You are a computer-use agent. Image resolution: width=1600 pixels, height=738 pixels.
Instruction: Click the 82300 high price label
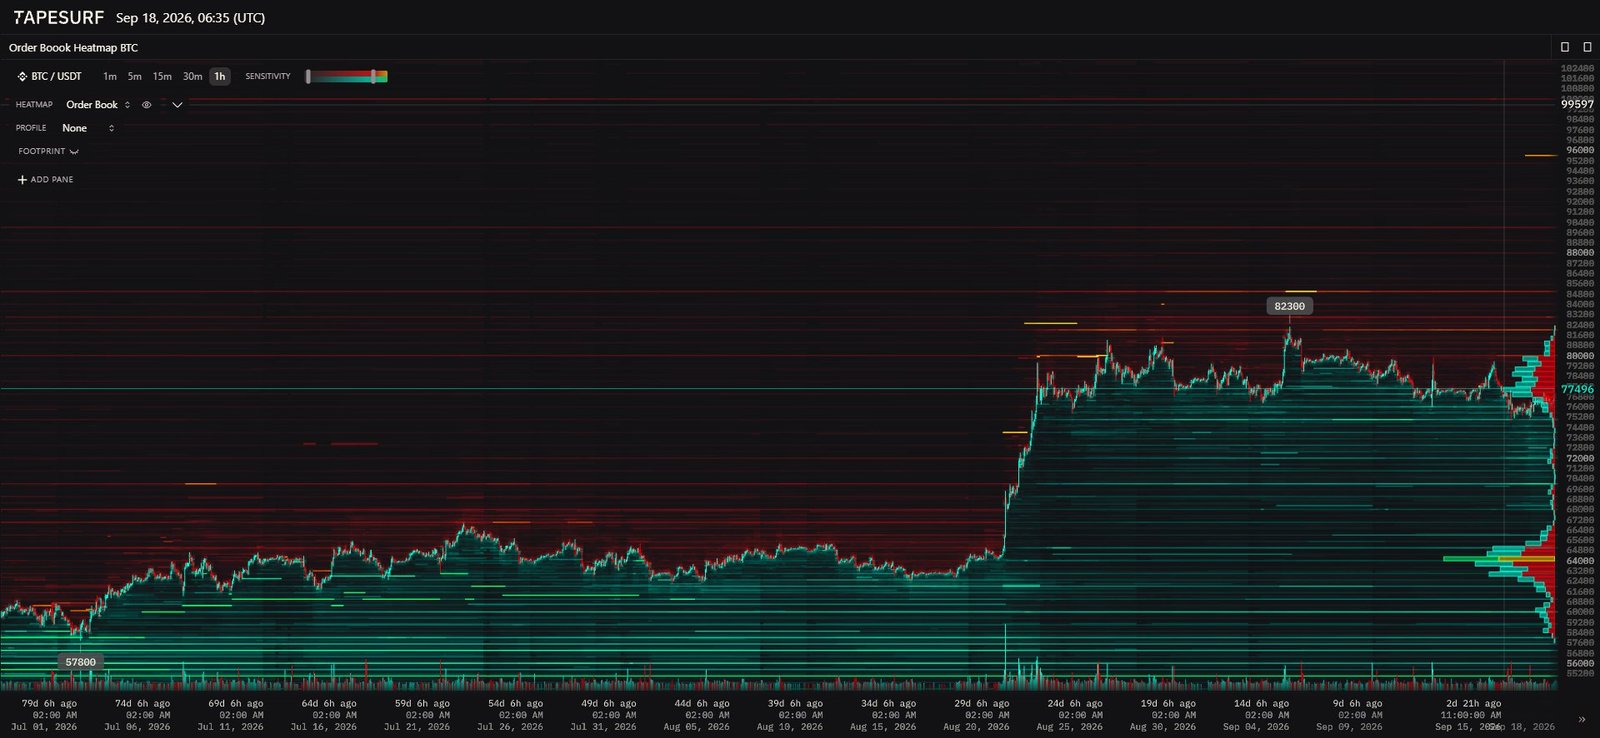(x=1289, y=306)
